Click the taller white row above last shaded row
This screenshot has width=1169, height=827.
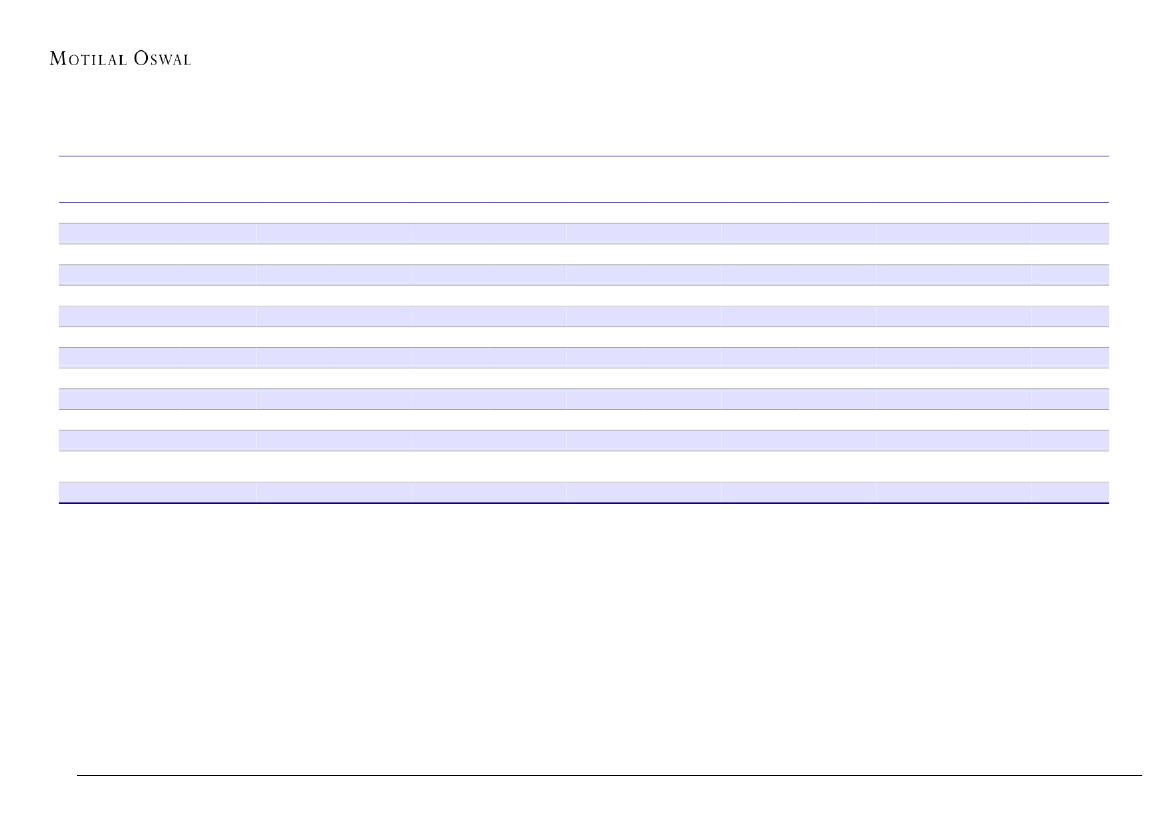tap(584, 466)
